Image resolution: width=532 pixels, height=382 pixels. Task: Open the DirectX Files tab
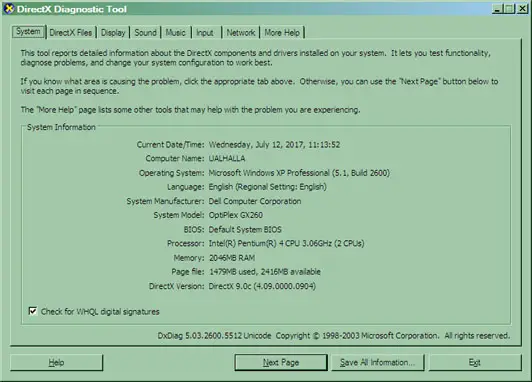tap(71, 33)
